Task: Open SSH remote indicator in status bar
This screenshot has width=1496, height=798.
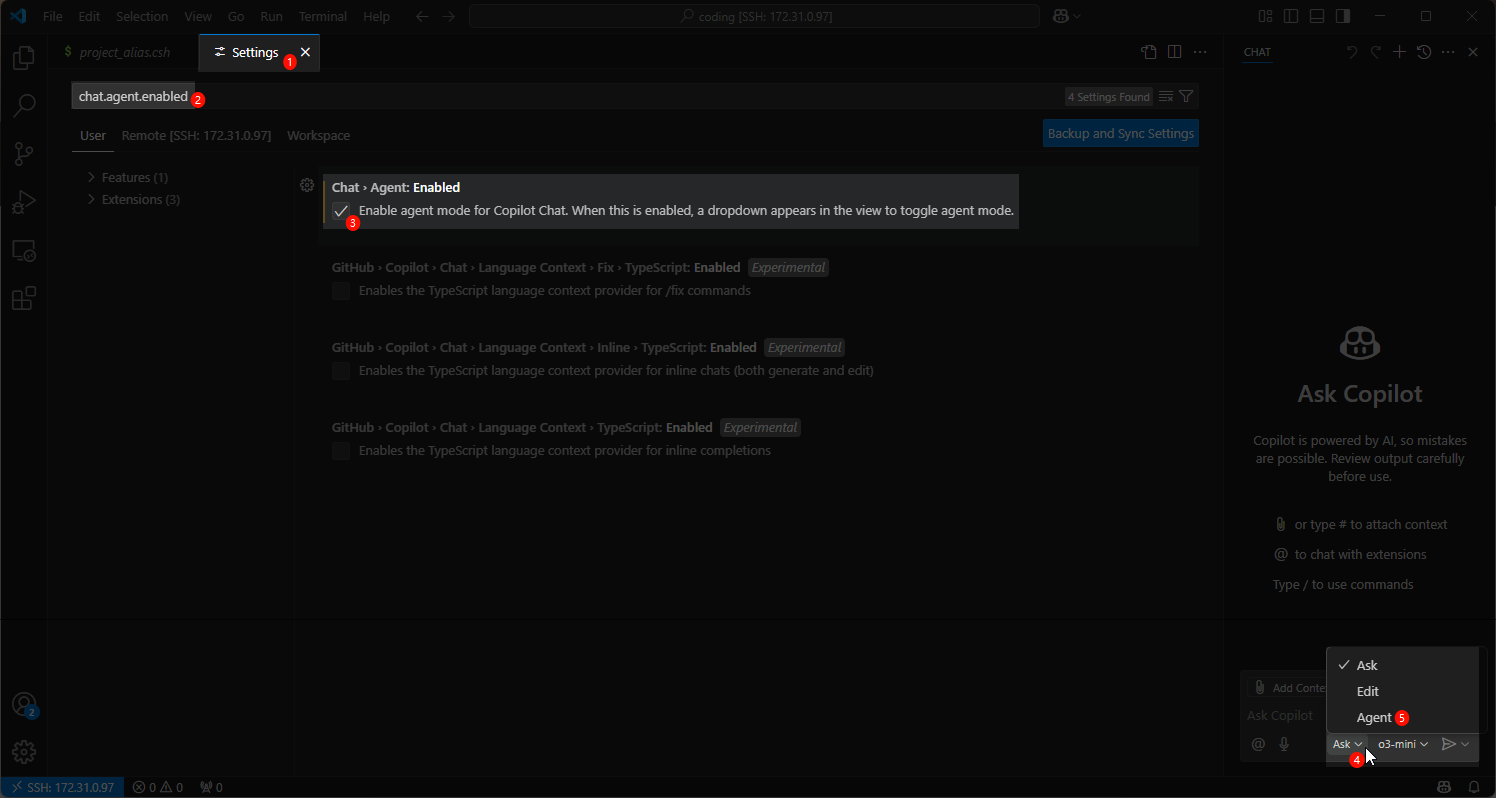Action: tap(62, 787)
